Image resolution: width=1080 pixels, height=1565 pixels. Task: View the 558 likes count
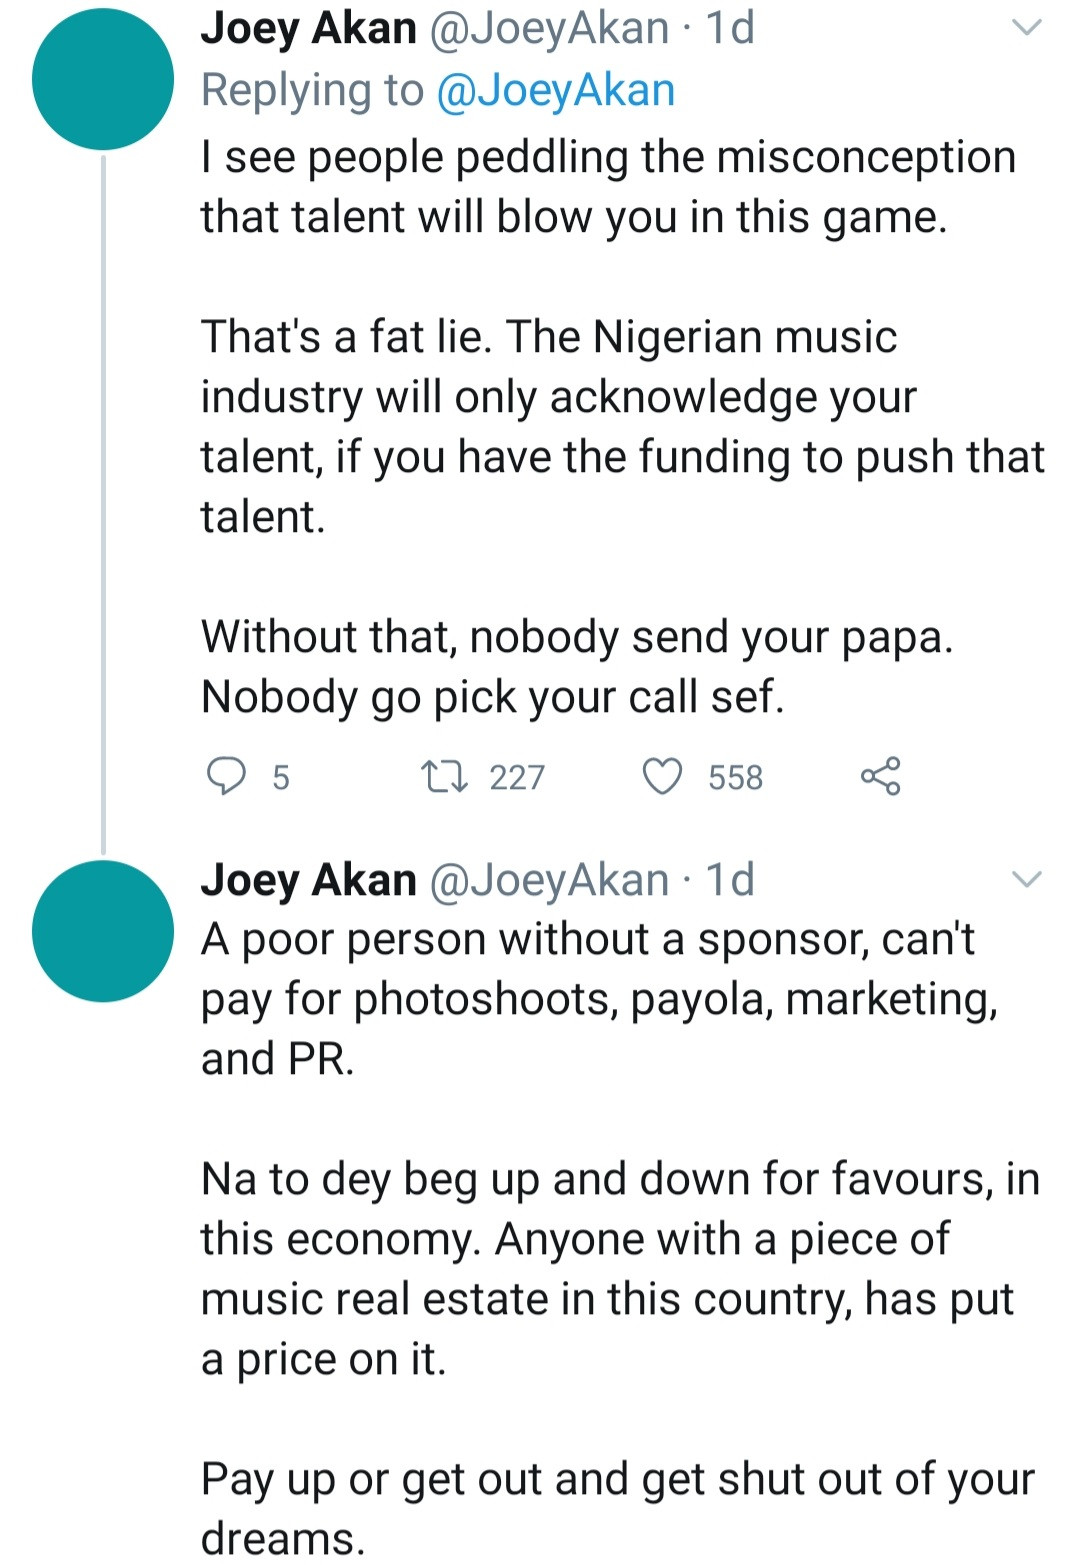(x=735, y=777)
